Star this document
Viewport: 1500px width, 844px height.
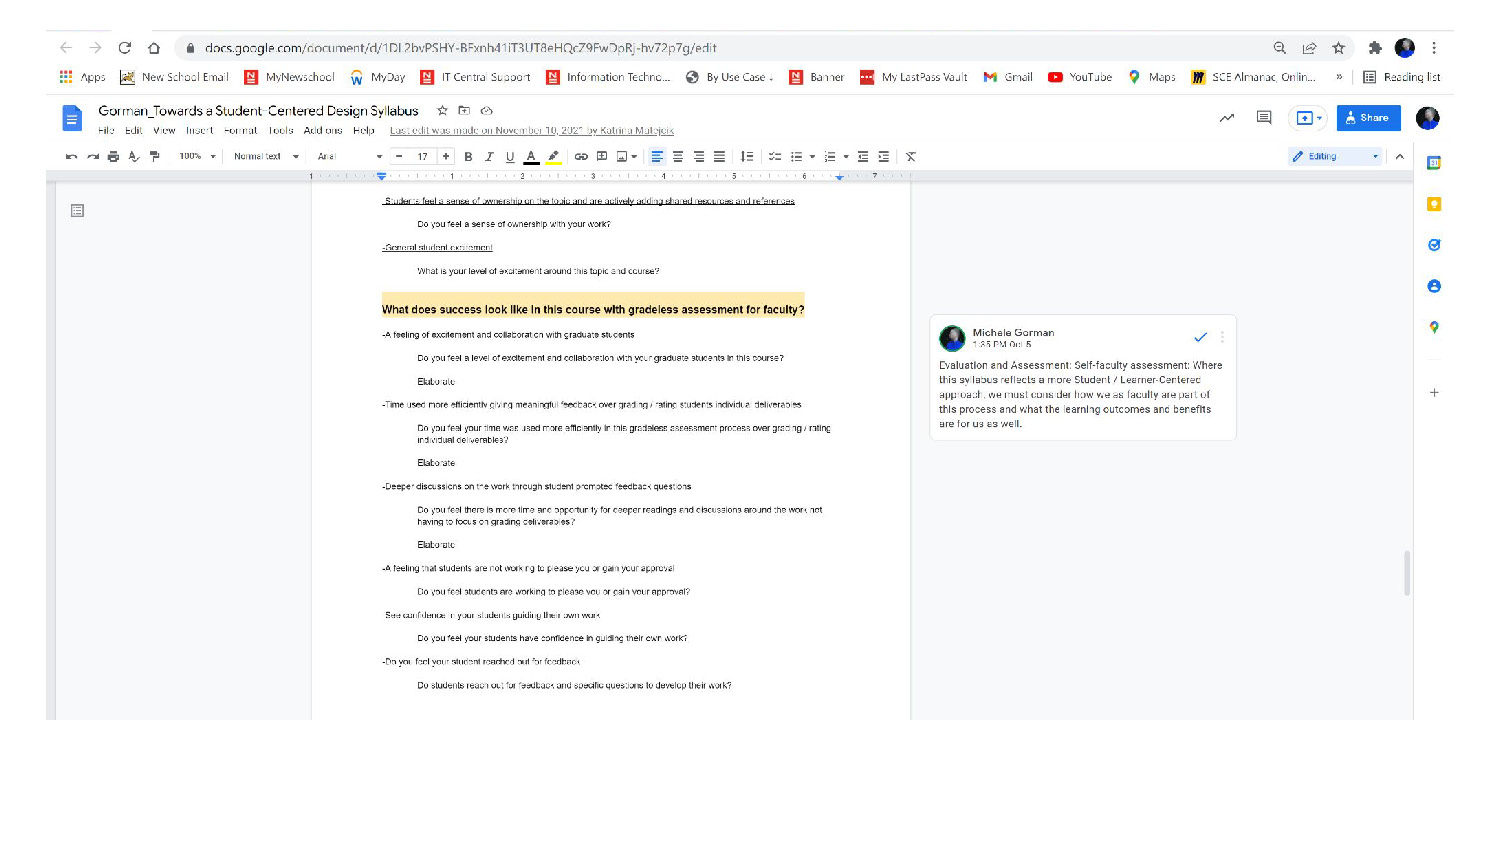point(442,111)
